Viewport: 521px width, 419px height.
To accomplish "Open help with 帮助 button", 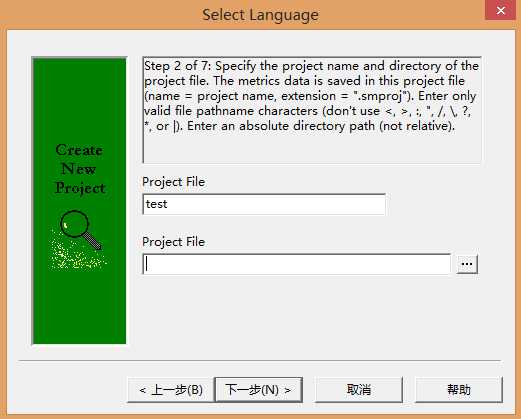I will (459, 390).
